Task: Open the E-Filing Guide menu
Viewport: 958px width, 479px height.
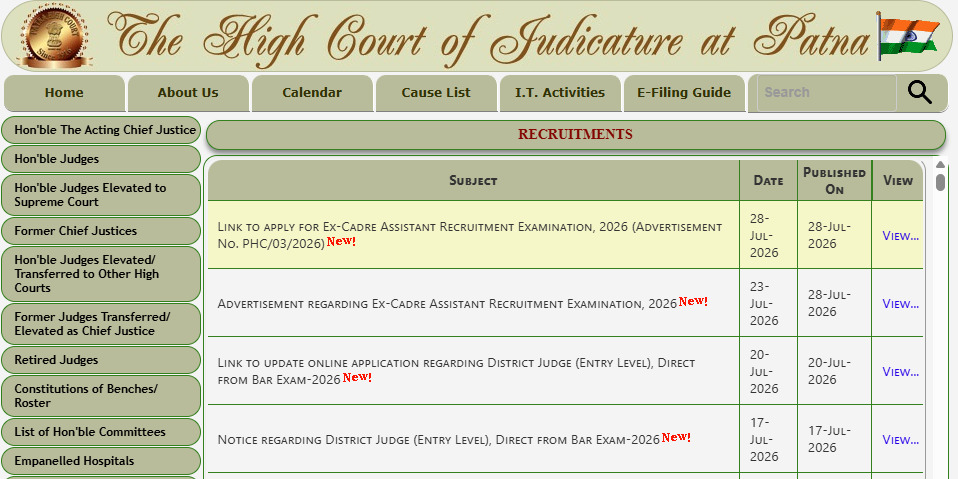Action: coord(684,93)
